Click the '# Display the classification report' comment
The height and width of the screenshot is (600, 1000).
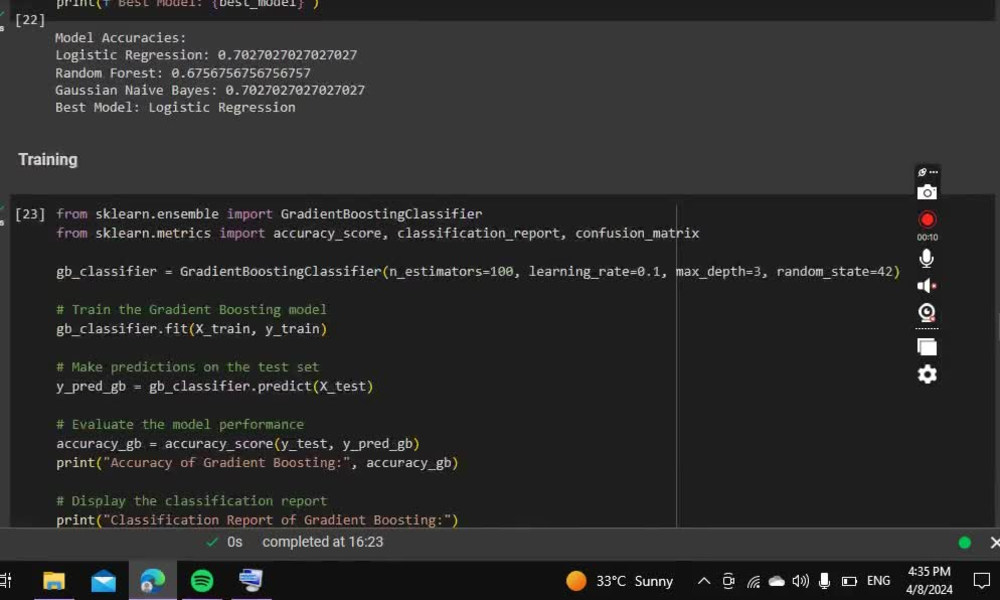191,501
